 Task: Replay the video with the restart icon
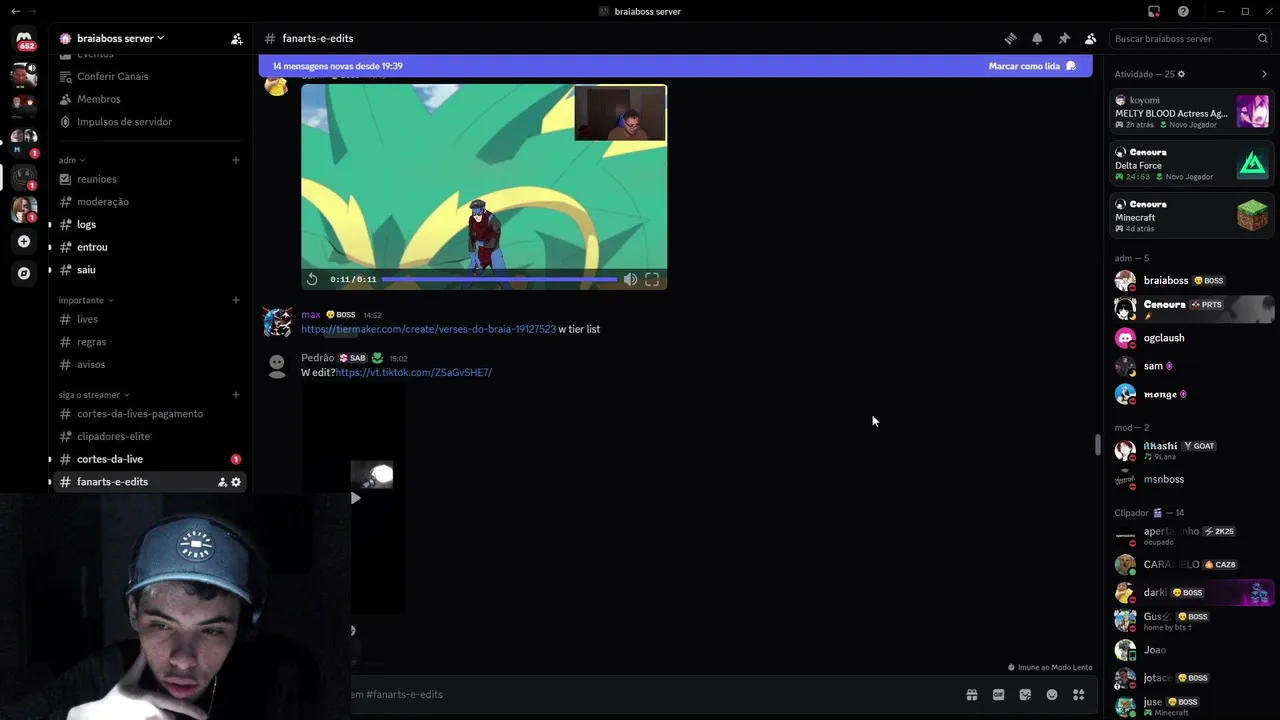(x=313, y=280)
